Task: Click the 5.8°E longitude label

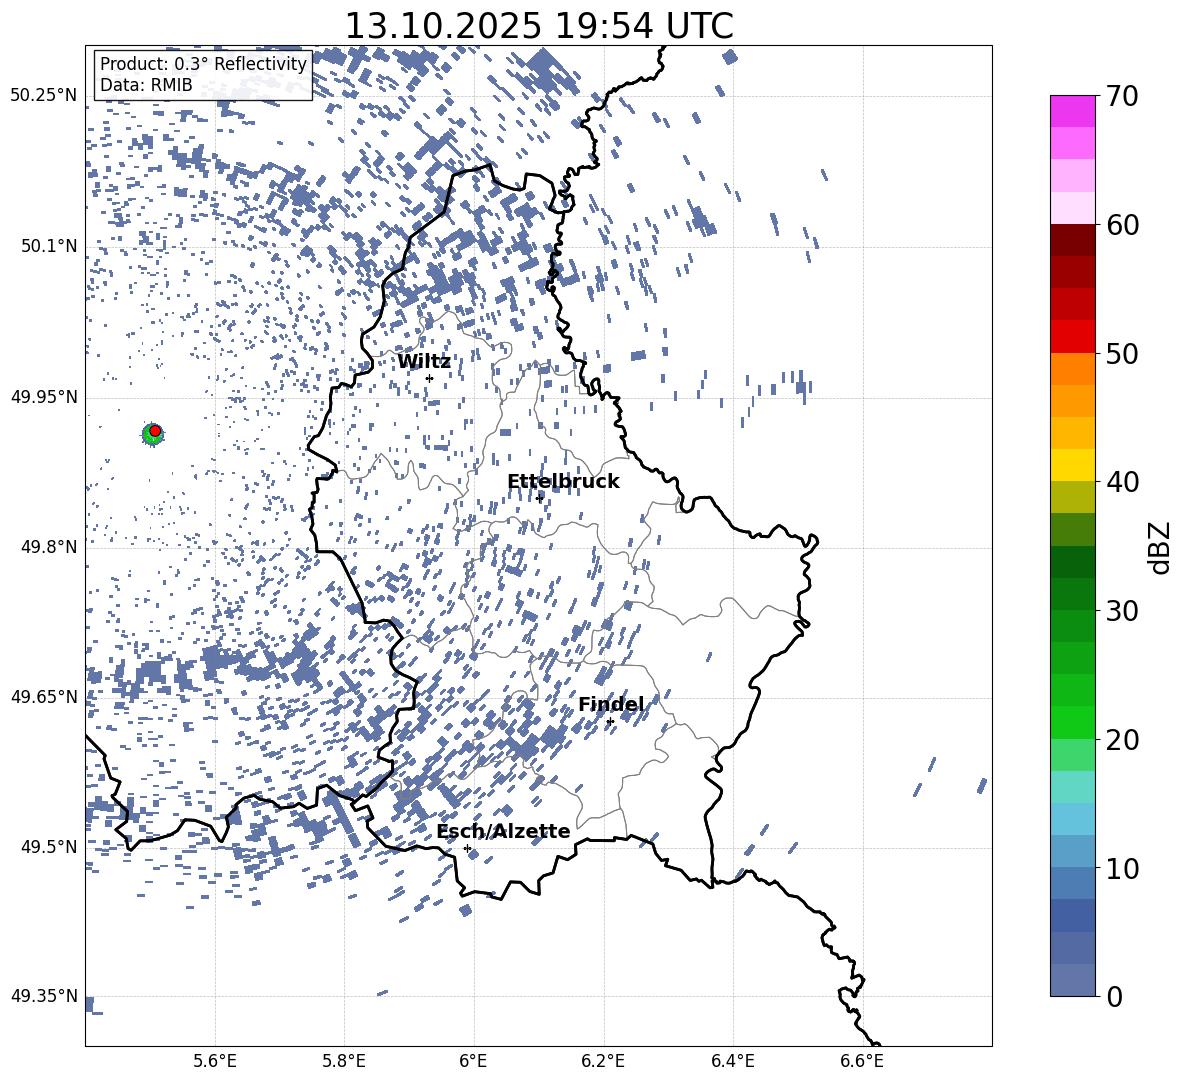Action: [x=344, y=1061]
